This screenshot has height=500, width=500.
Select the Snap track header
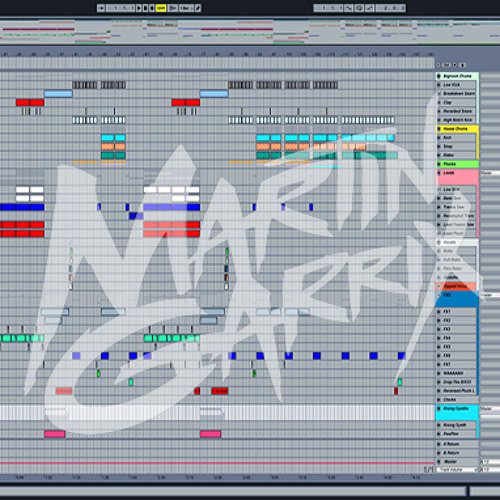tap(456, 146)
